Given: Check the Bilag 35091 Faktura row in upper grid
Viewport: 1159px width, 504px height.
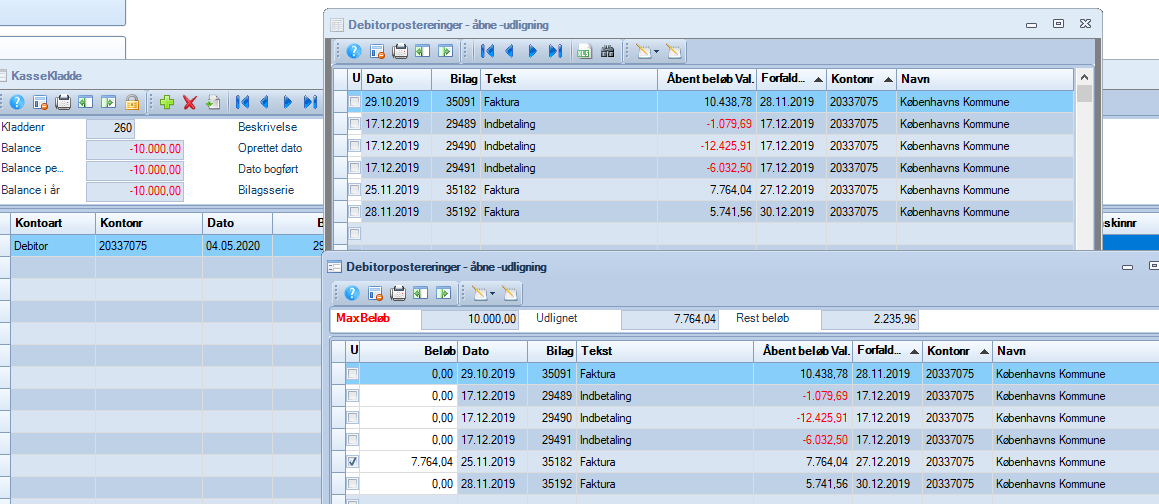Looking at the screenshot, I should coord(354,102).
